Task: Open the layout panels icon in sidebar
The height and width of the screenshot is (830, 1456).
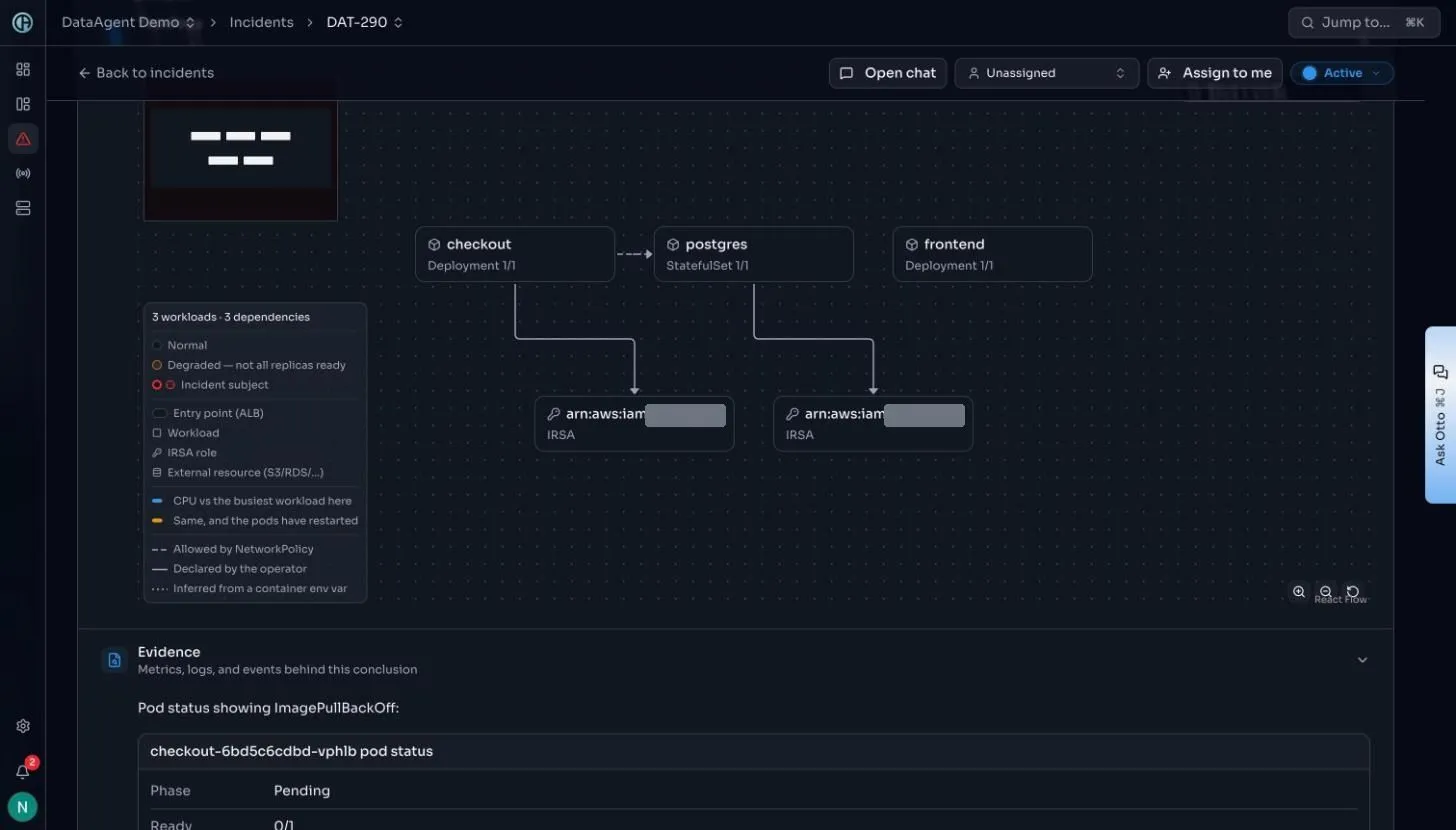Action: click(x=23, y=104)
